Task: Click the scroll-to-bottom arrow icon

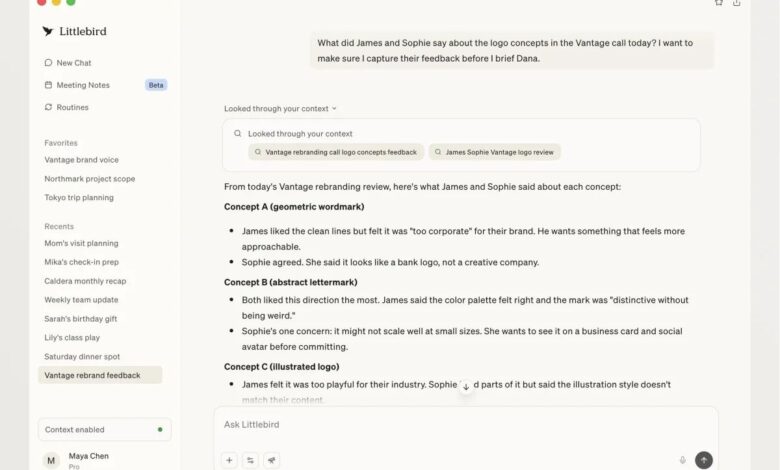Action: click(x=466, y=386)
